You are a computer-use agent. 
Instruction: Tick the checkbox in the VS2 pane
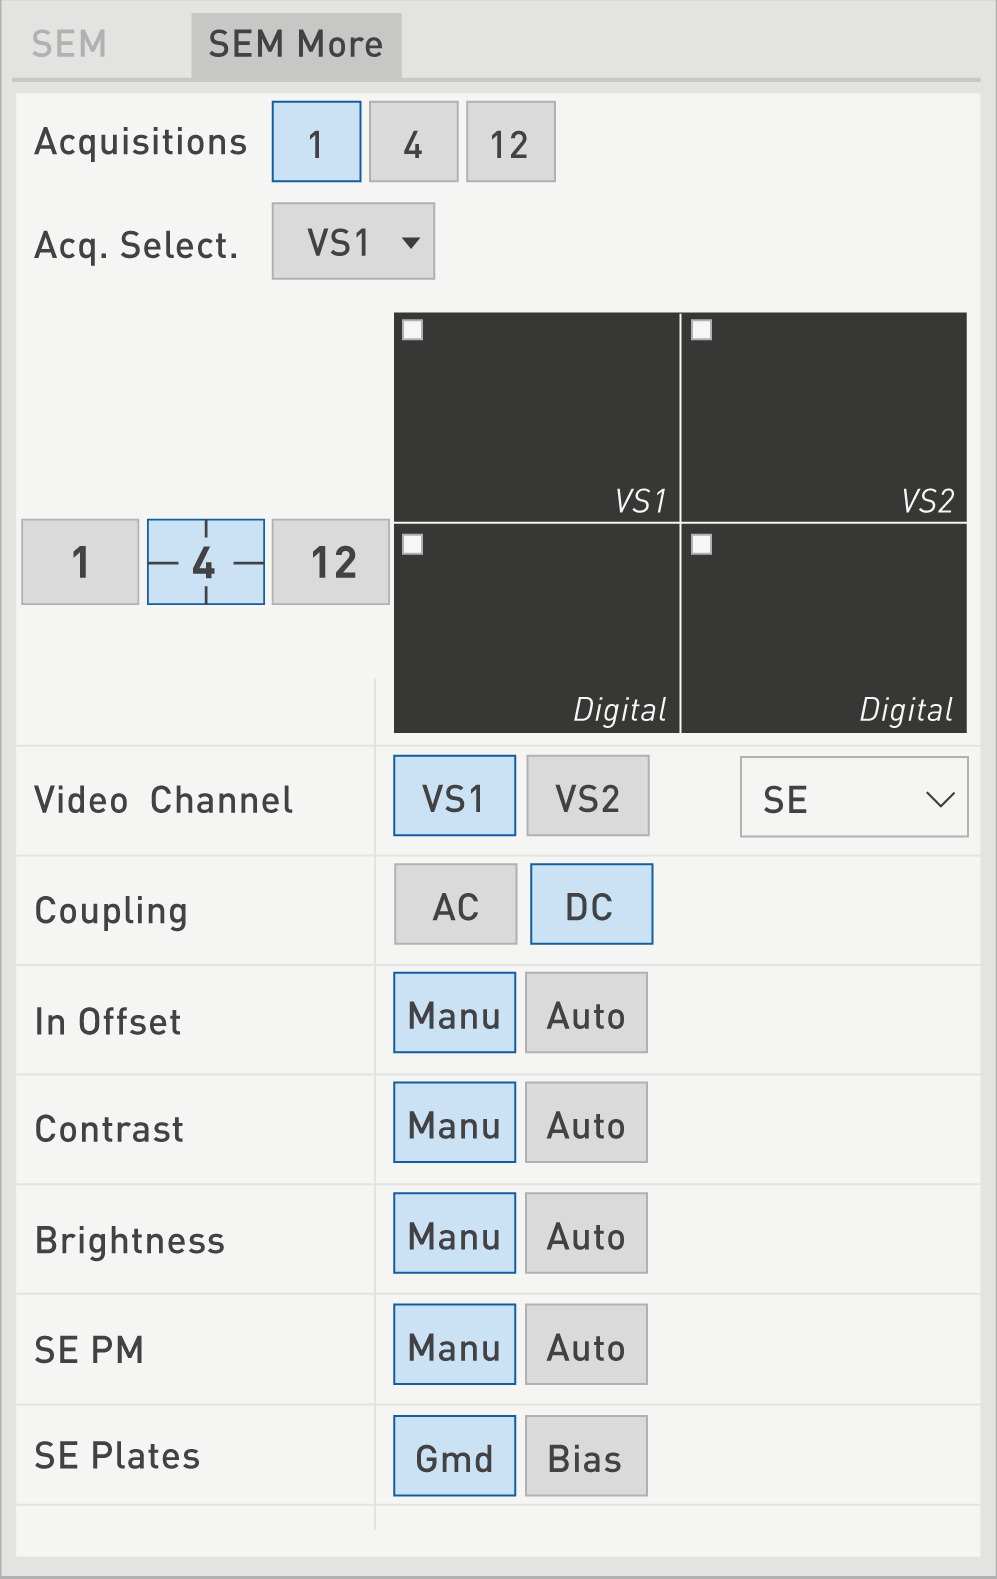point(702,330)
